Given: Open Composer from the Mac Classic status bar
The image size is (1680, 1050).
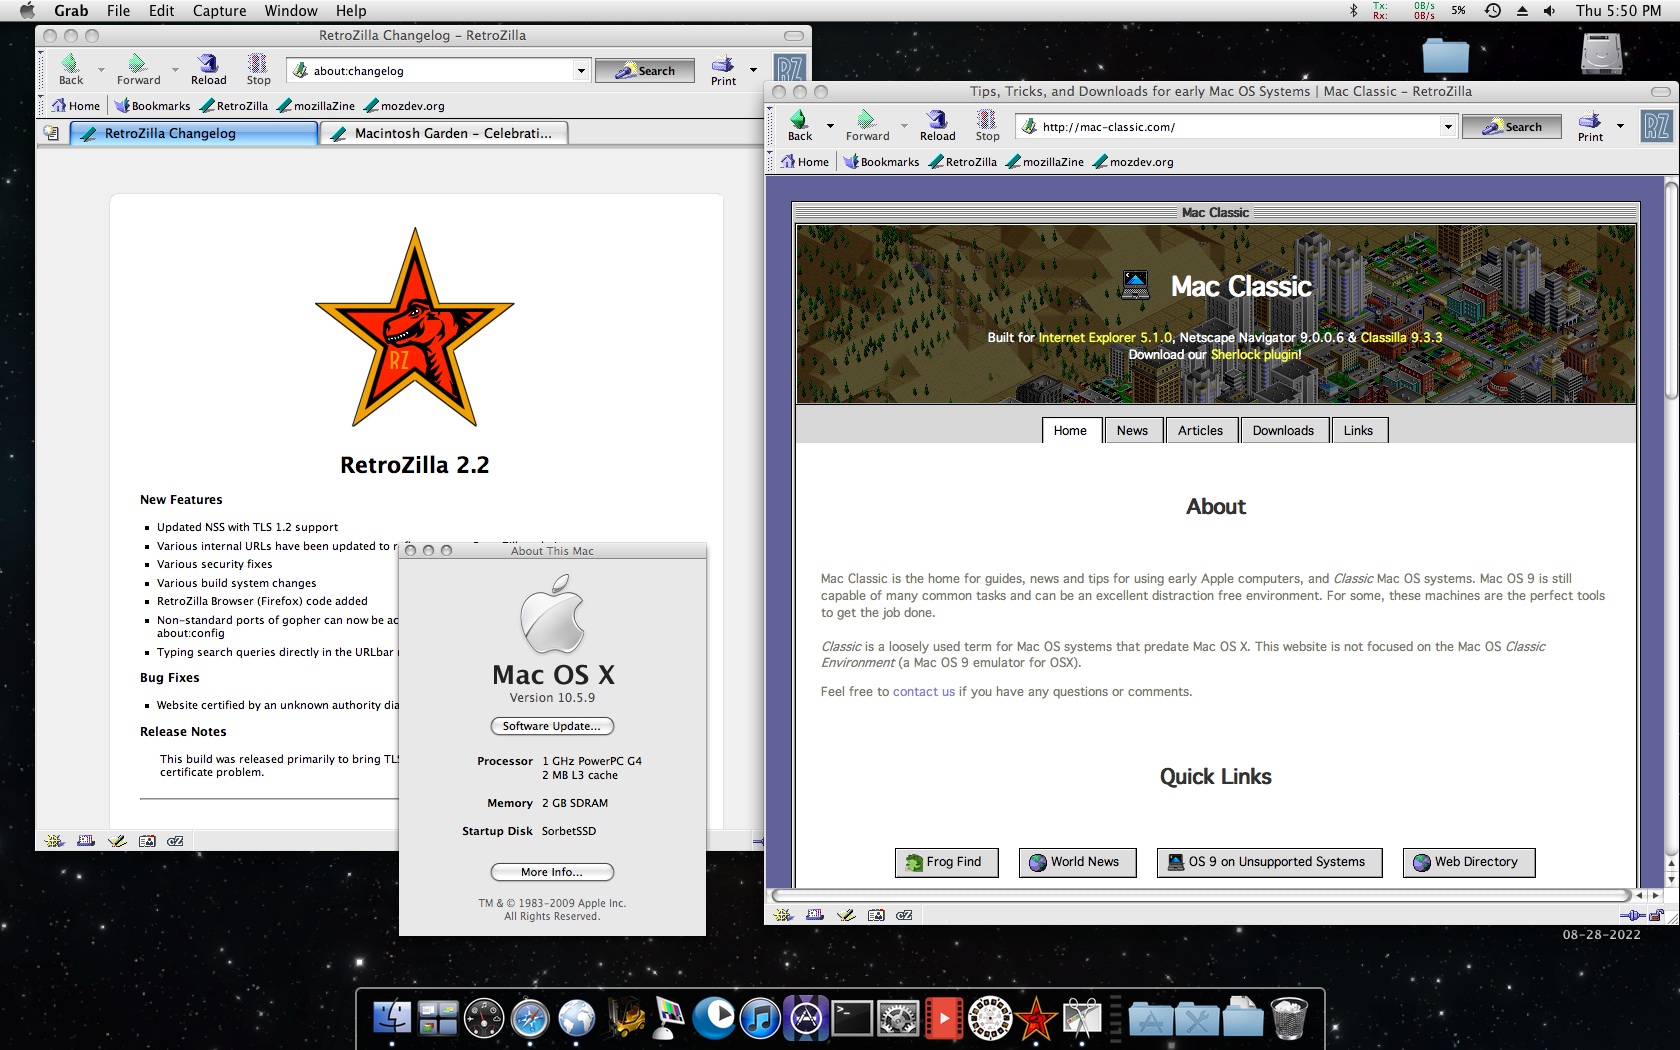Looking at the screenshot, I should pyautogui.click(x=846, y=915).
